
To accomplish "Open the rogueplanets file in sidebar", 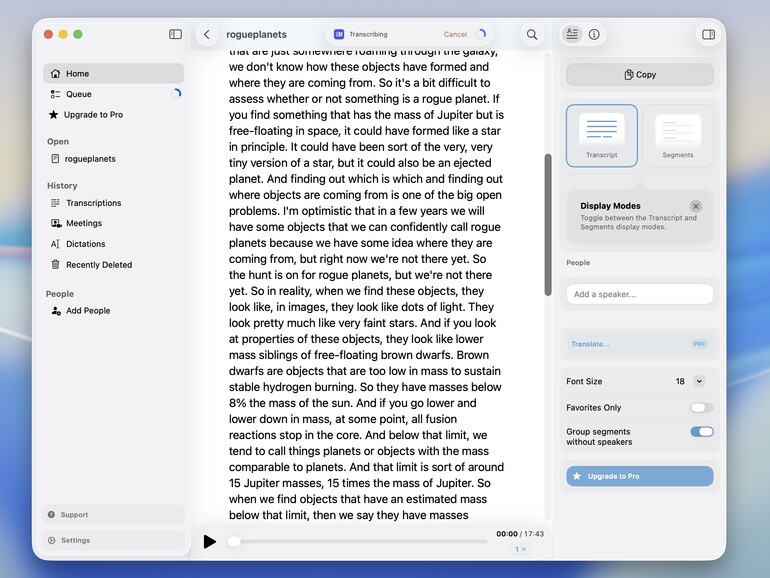I will point(113,159).
